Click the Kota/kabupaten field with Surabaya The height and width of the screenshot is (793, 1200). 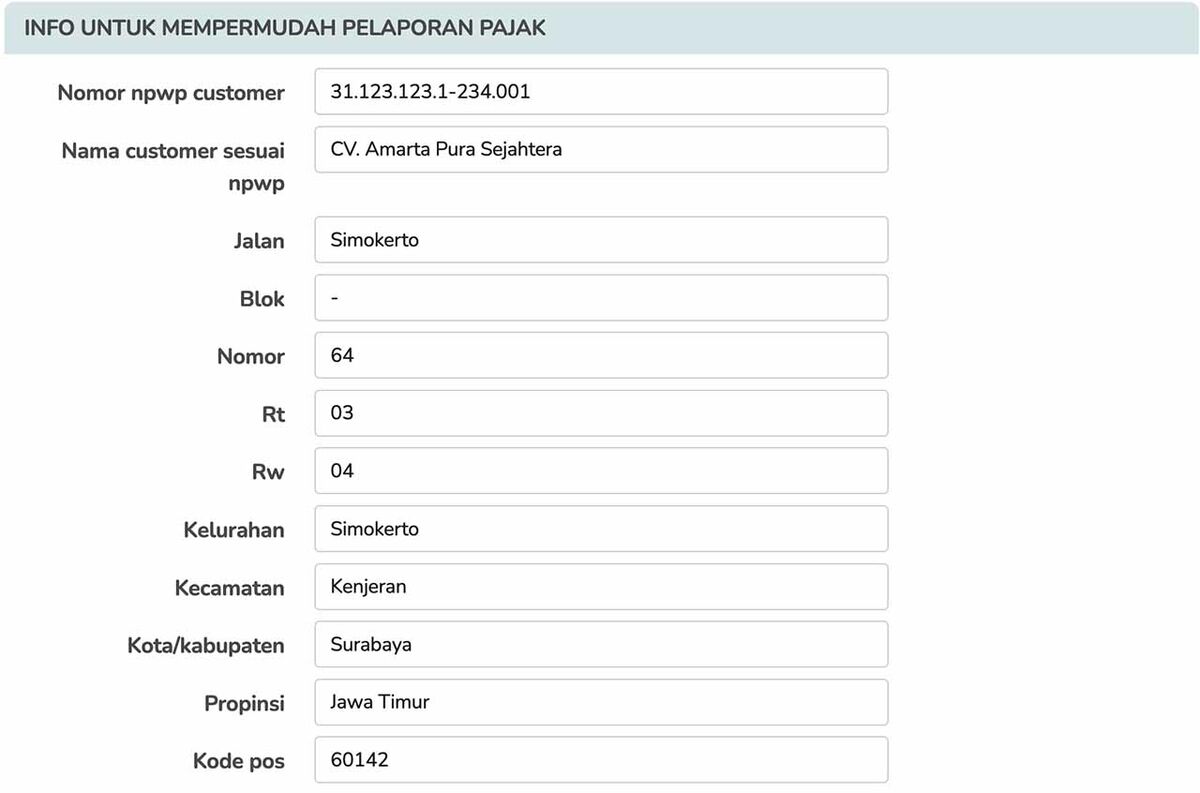coord(600,645)
